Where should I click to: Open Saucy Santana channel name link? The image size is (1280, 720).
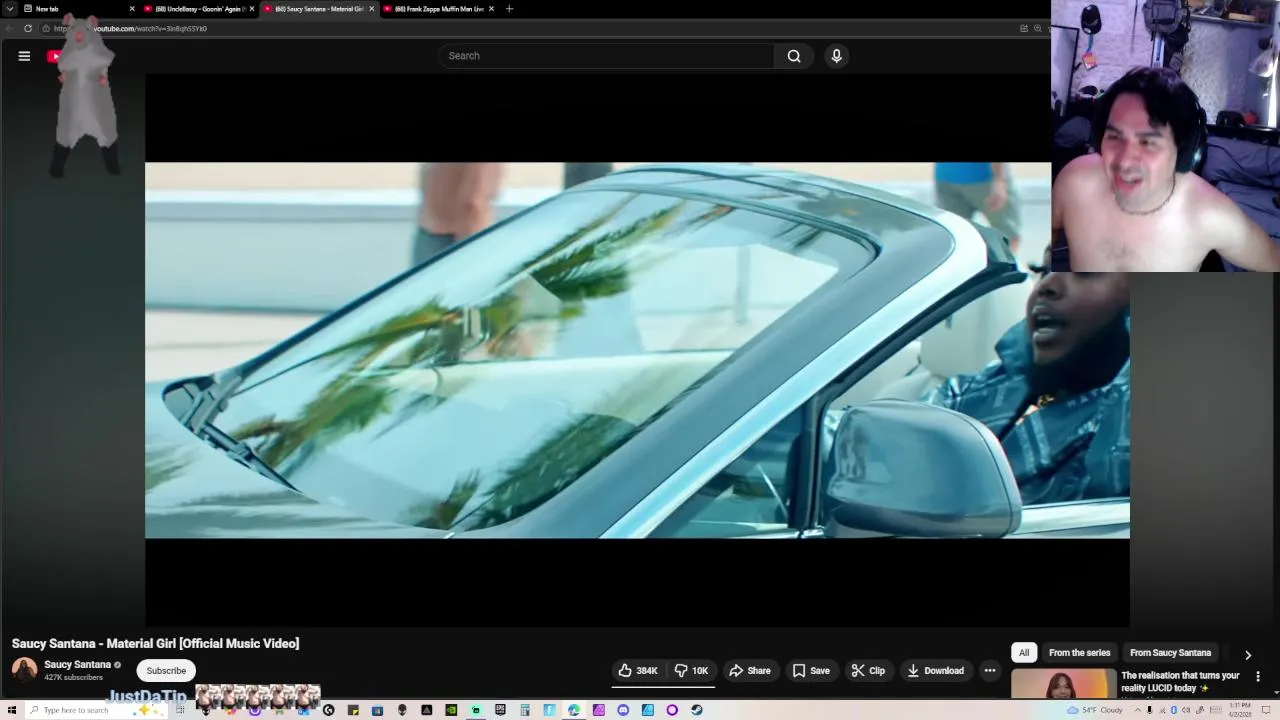point(77,665)
